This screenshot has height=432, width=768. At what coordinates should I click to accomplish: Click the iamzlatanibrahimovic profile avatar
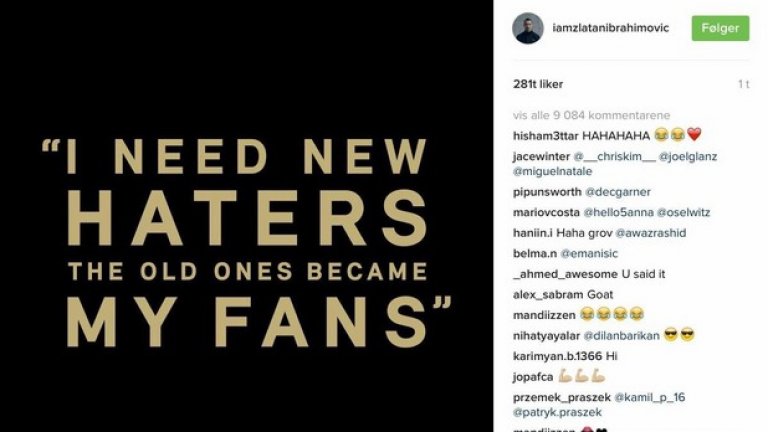pos(527,28)
